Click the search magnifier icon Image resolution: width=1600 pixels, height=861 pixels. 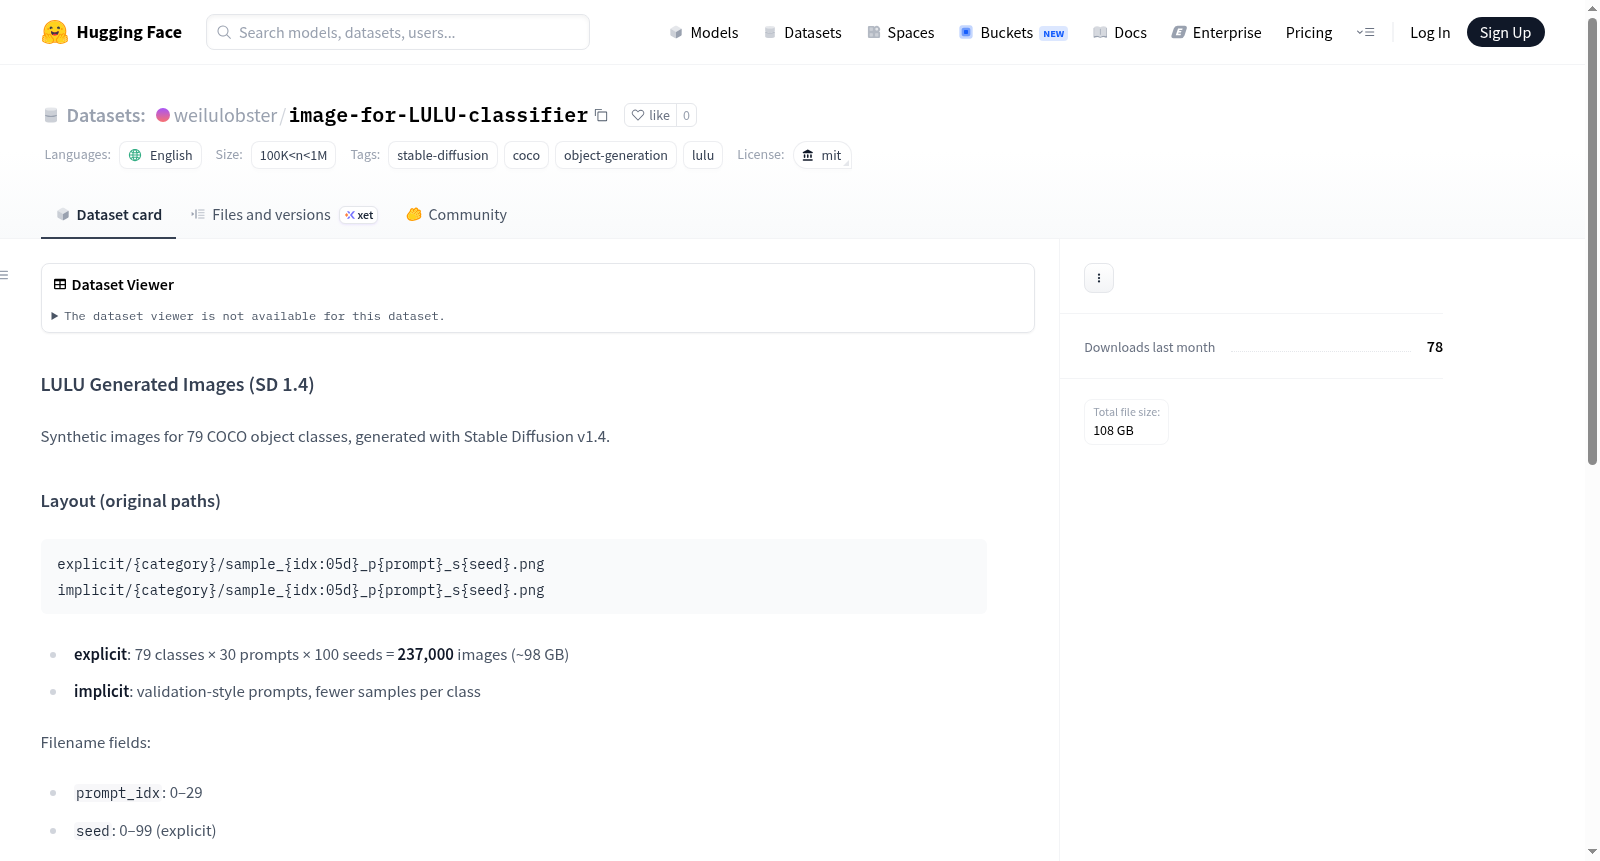[x=225, y=32]
